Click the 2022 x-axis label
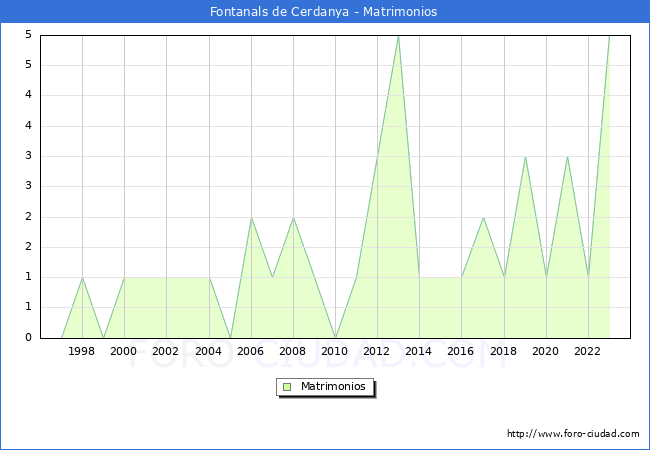The image size is (650, 450). coord(587,351)
